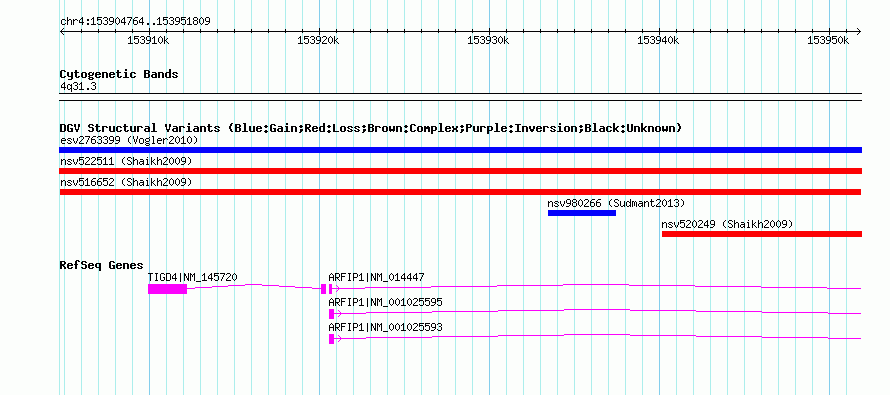The height and width of the screenshot is (395, 890).
Task: Click the ruler's right arrow end
Action: (x=859, y=31)
